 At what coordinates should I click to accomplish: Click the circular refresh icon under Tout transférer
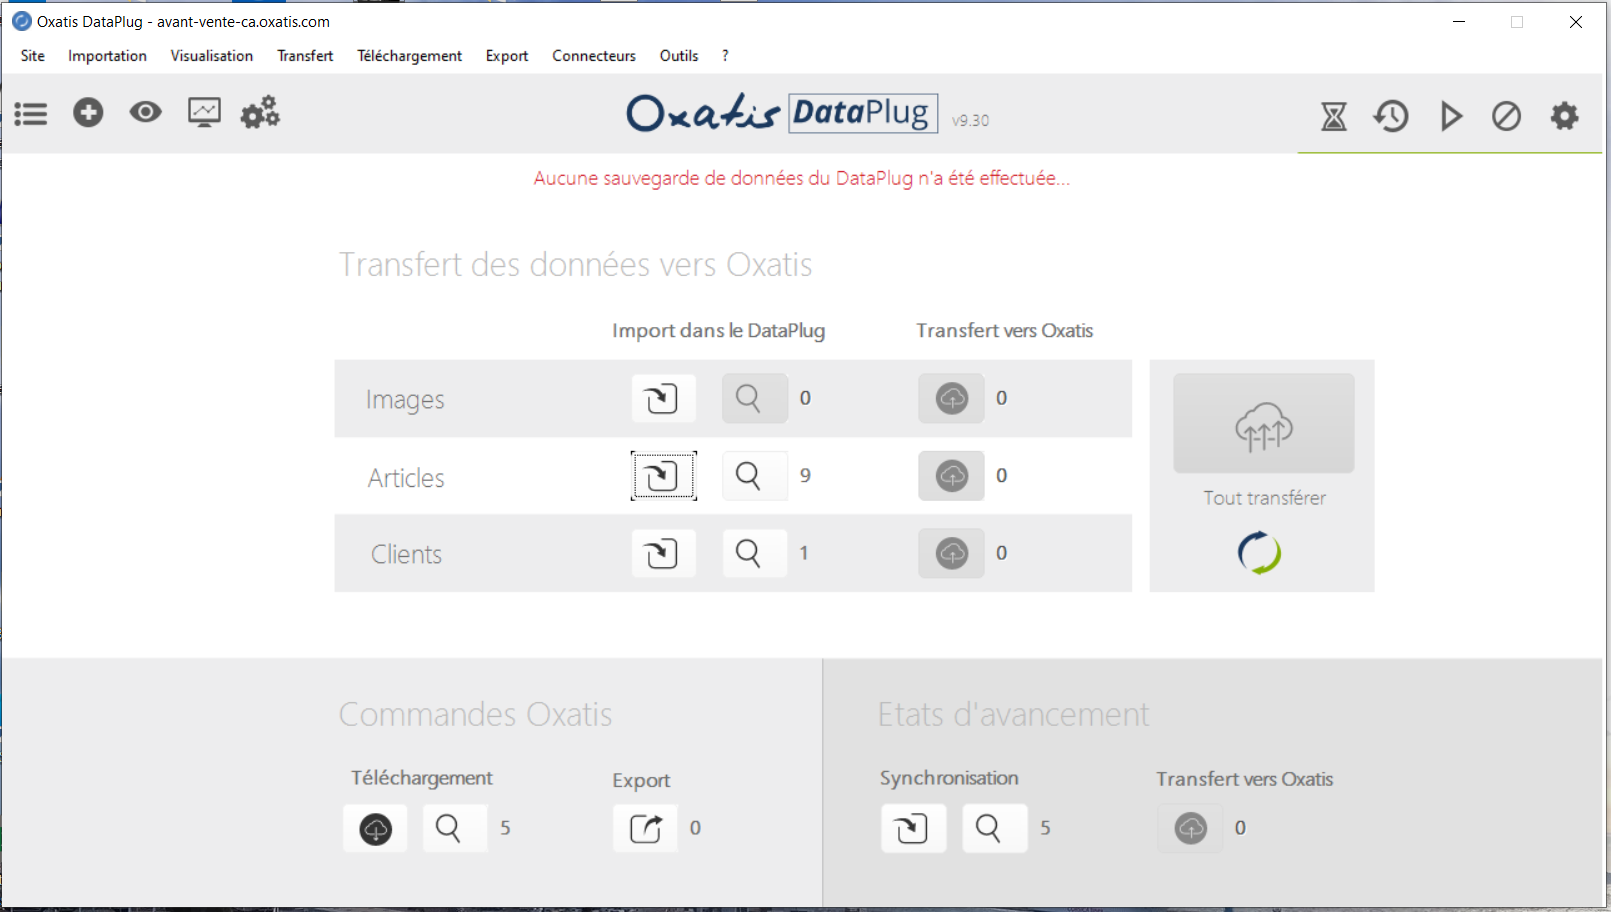(1260, 553)
